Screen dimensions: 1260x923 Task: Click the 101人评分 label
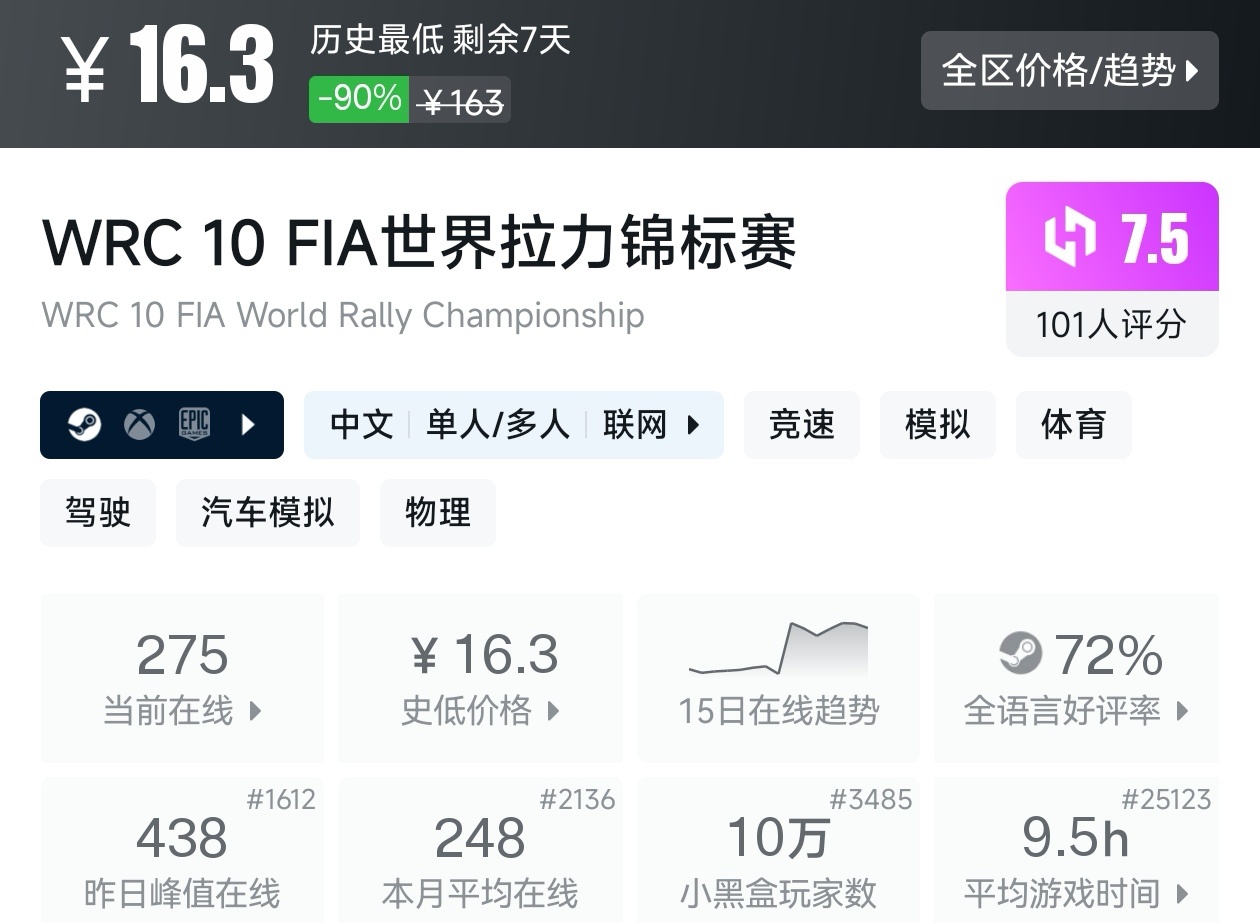(x=1111, y=324)
